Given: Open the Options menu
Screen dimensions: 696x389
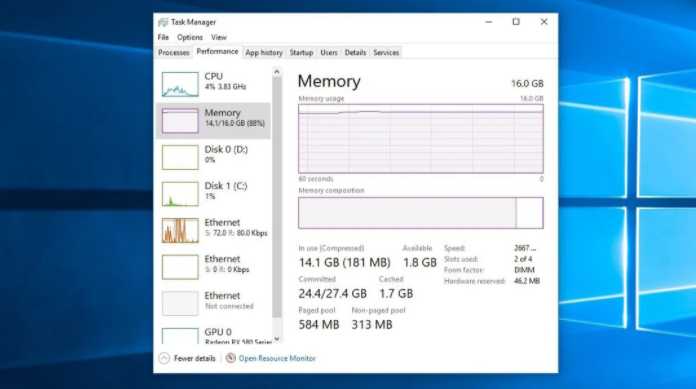Looking at the screenshot, I should coord(190,37).
